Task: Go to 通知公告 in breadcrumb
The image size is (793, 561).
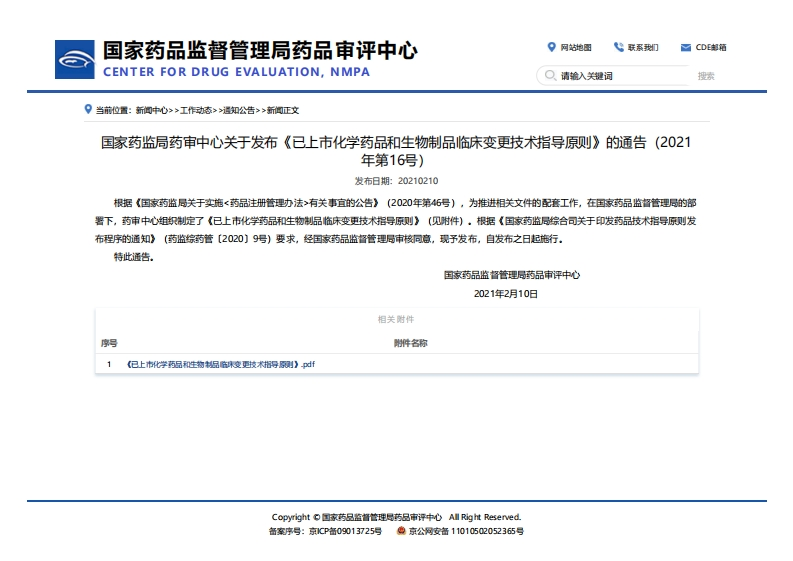Action: 239,110
